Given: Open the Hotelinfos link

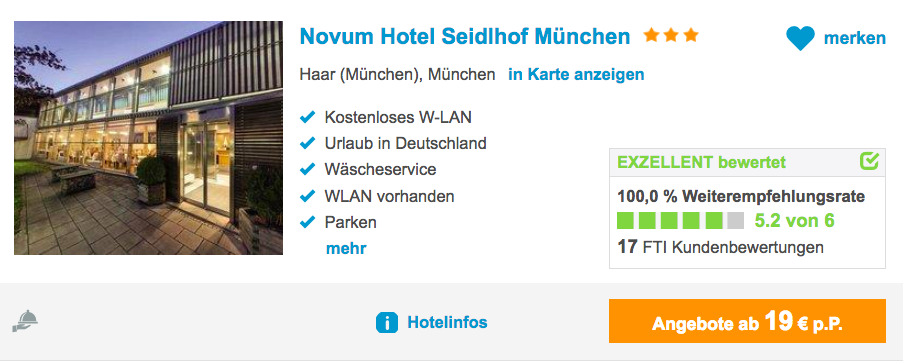Looking at the screenshot, I should pyautogui.click(x=447, y=322).
